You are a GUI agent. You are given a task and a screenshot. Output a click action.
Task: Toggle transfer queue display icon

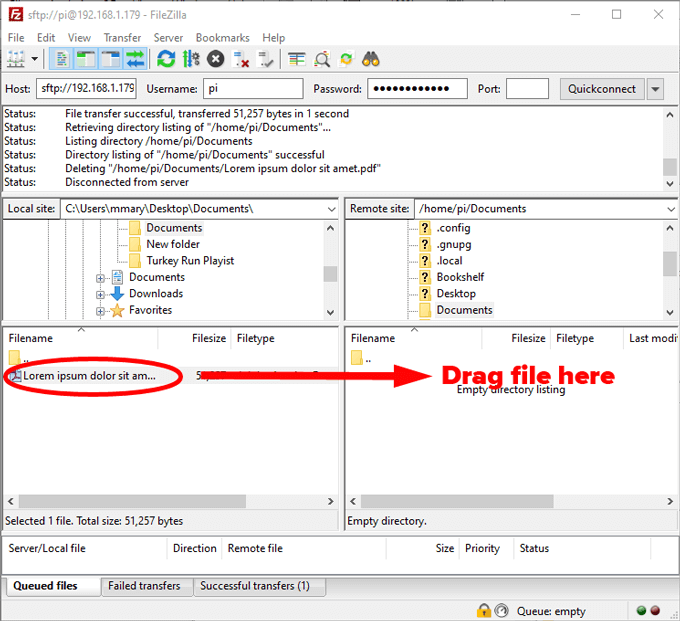136,59
